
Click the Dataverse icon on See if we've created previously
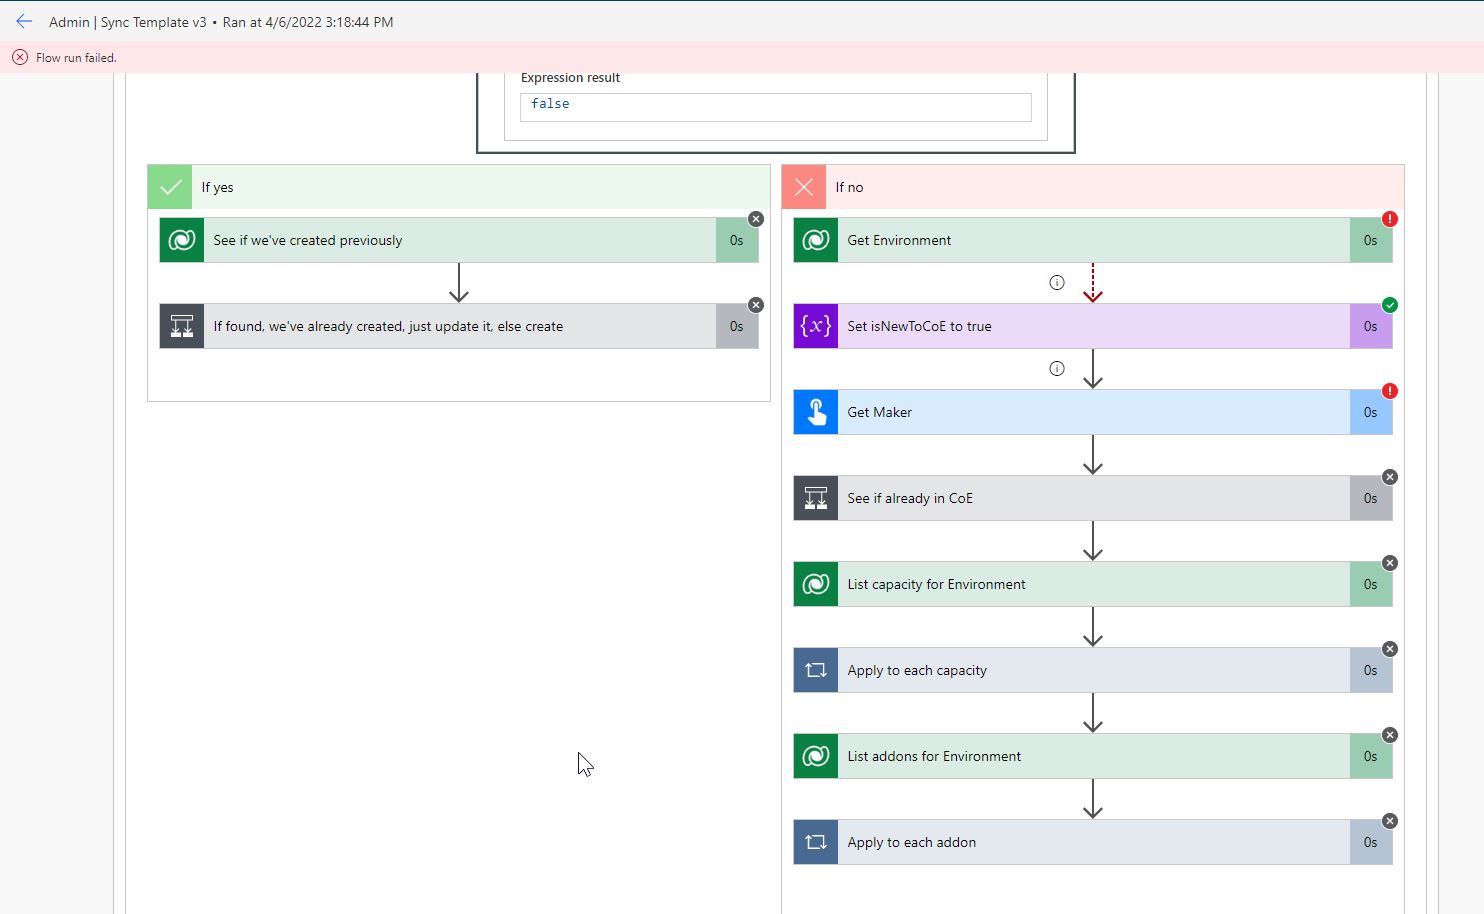182,240
